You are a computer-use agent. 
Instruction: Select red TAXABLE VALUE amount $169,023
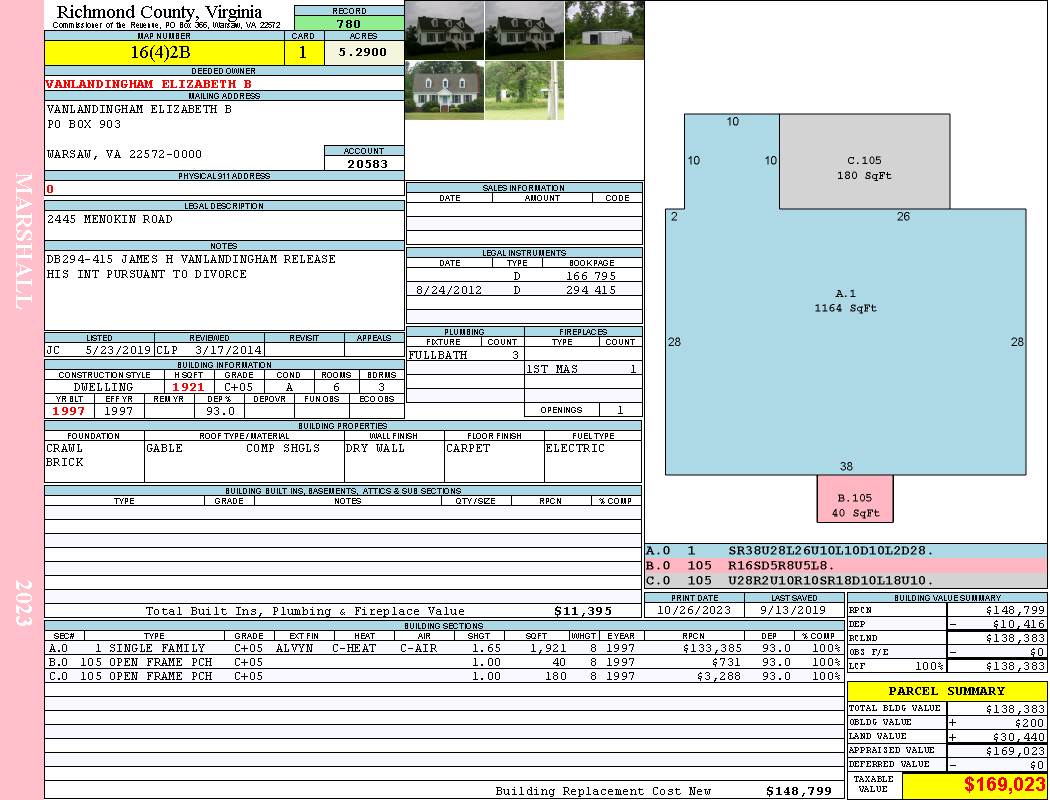tap(1004, 785)
